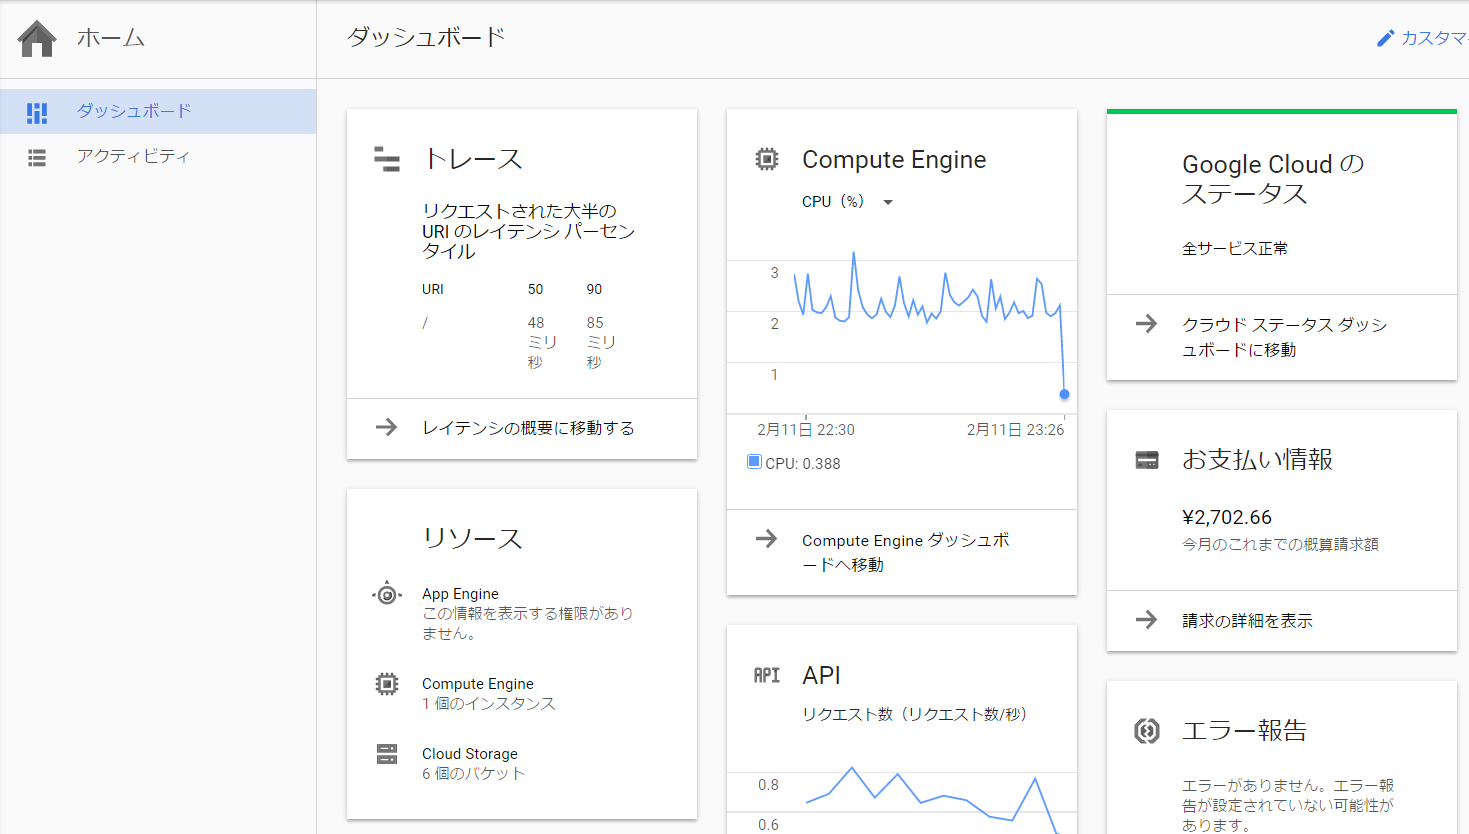This screenshot has width=1469, height=834.
Task: Click the 6 個のバケット link
Action: point(473,774)
